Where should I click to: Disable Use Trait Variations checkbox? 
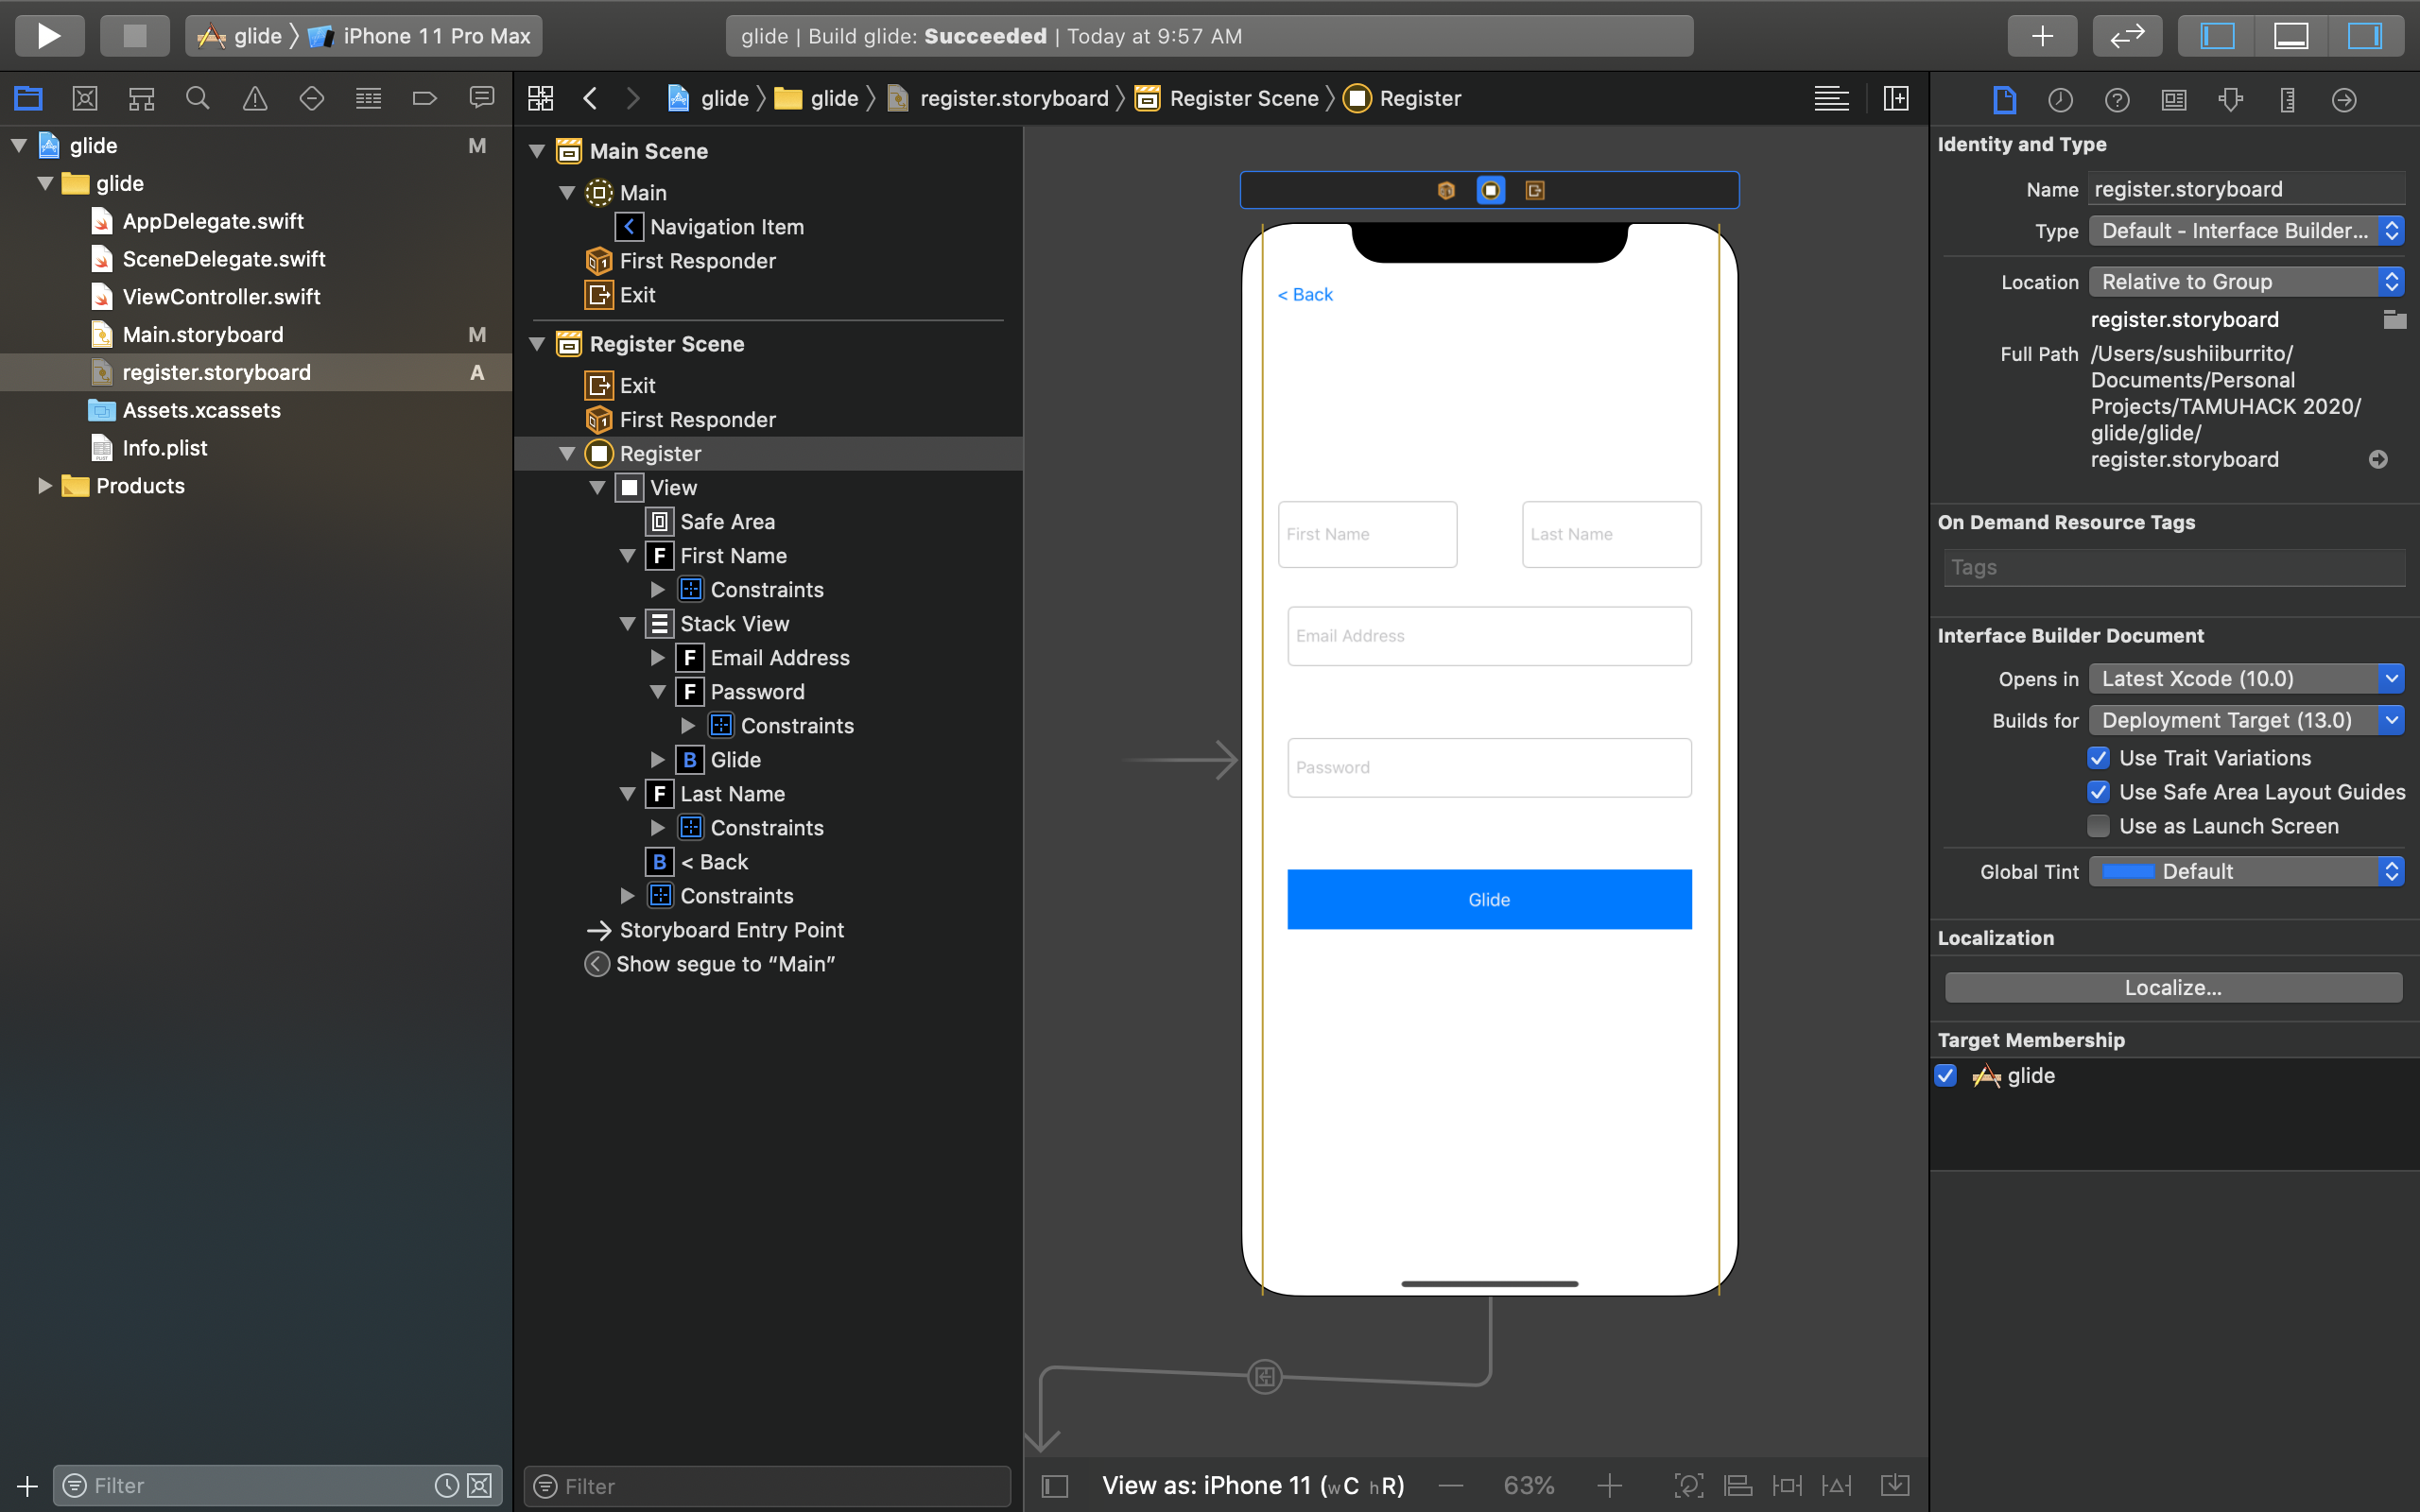coord(2098,758)
